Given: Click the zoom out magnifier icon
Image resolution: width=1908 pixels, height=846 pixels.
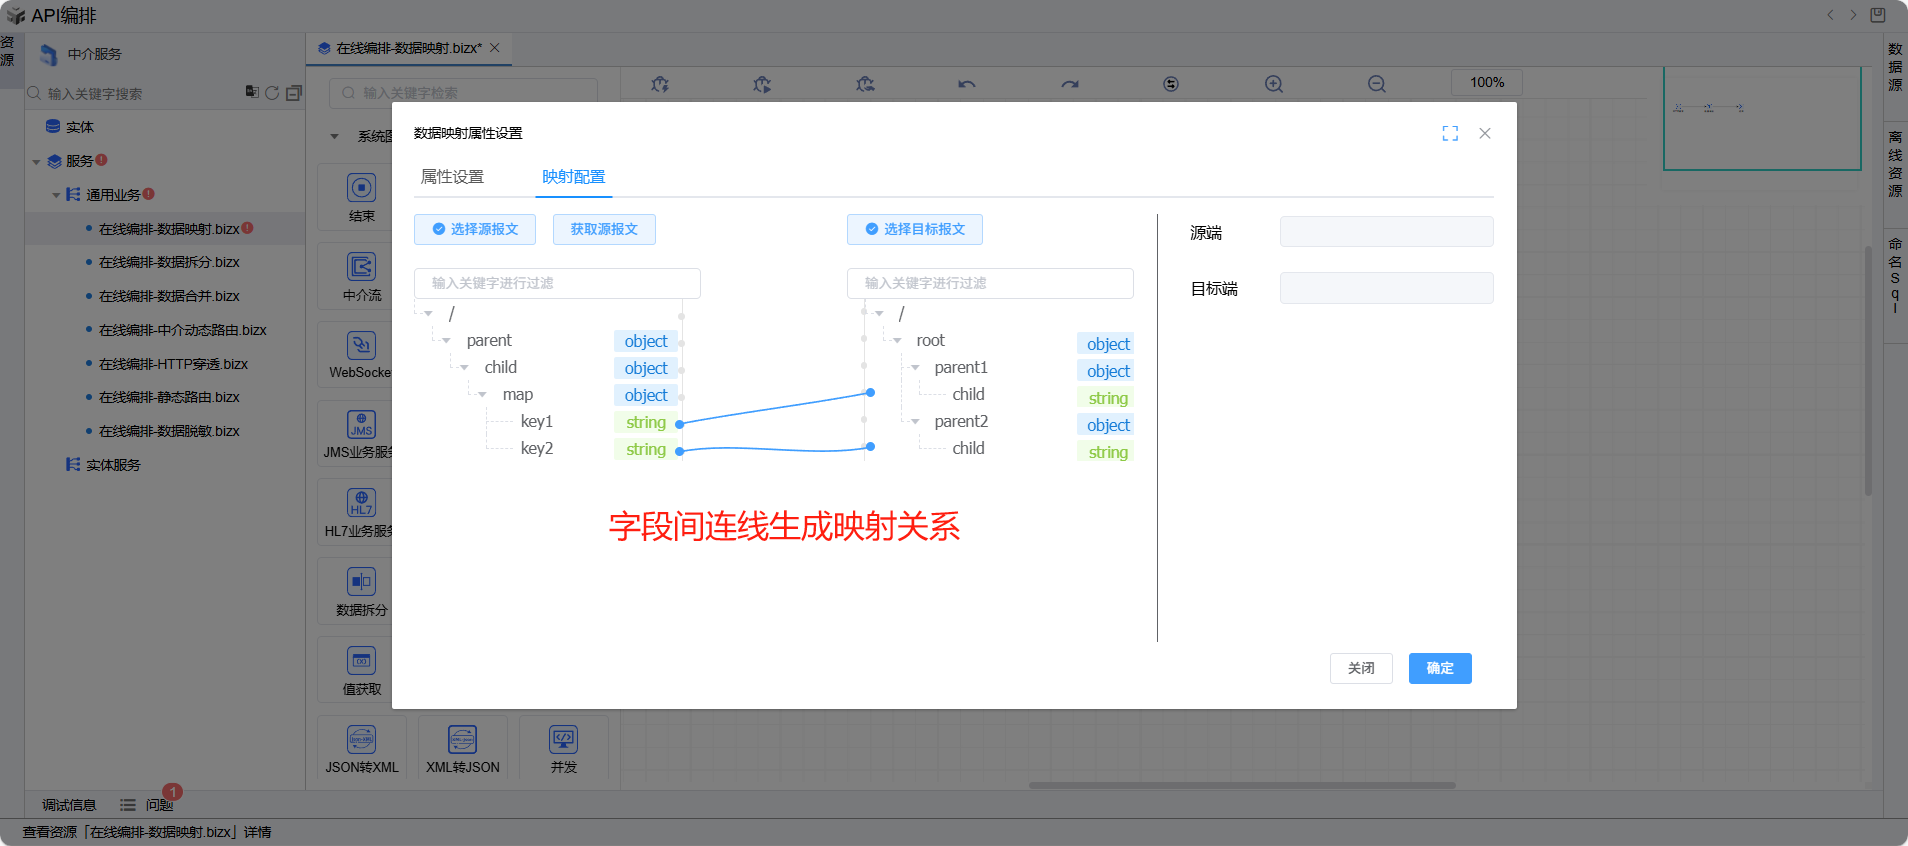Looking at the screenshot, I should coord(1377,85).
